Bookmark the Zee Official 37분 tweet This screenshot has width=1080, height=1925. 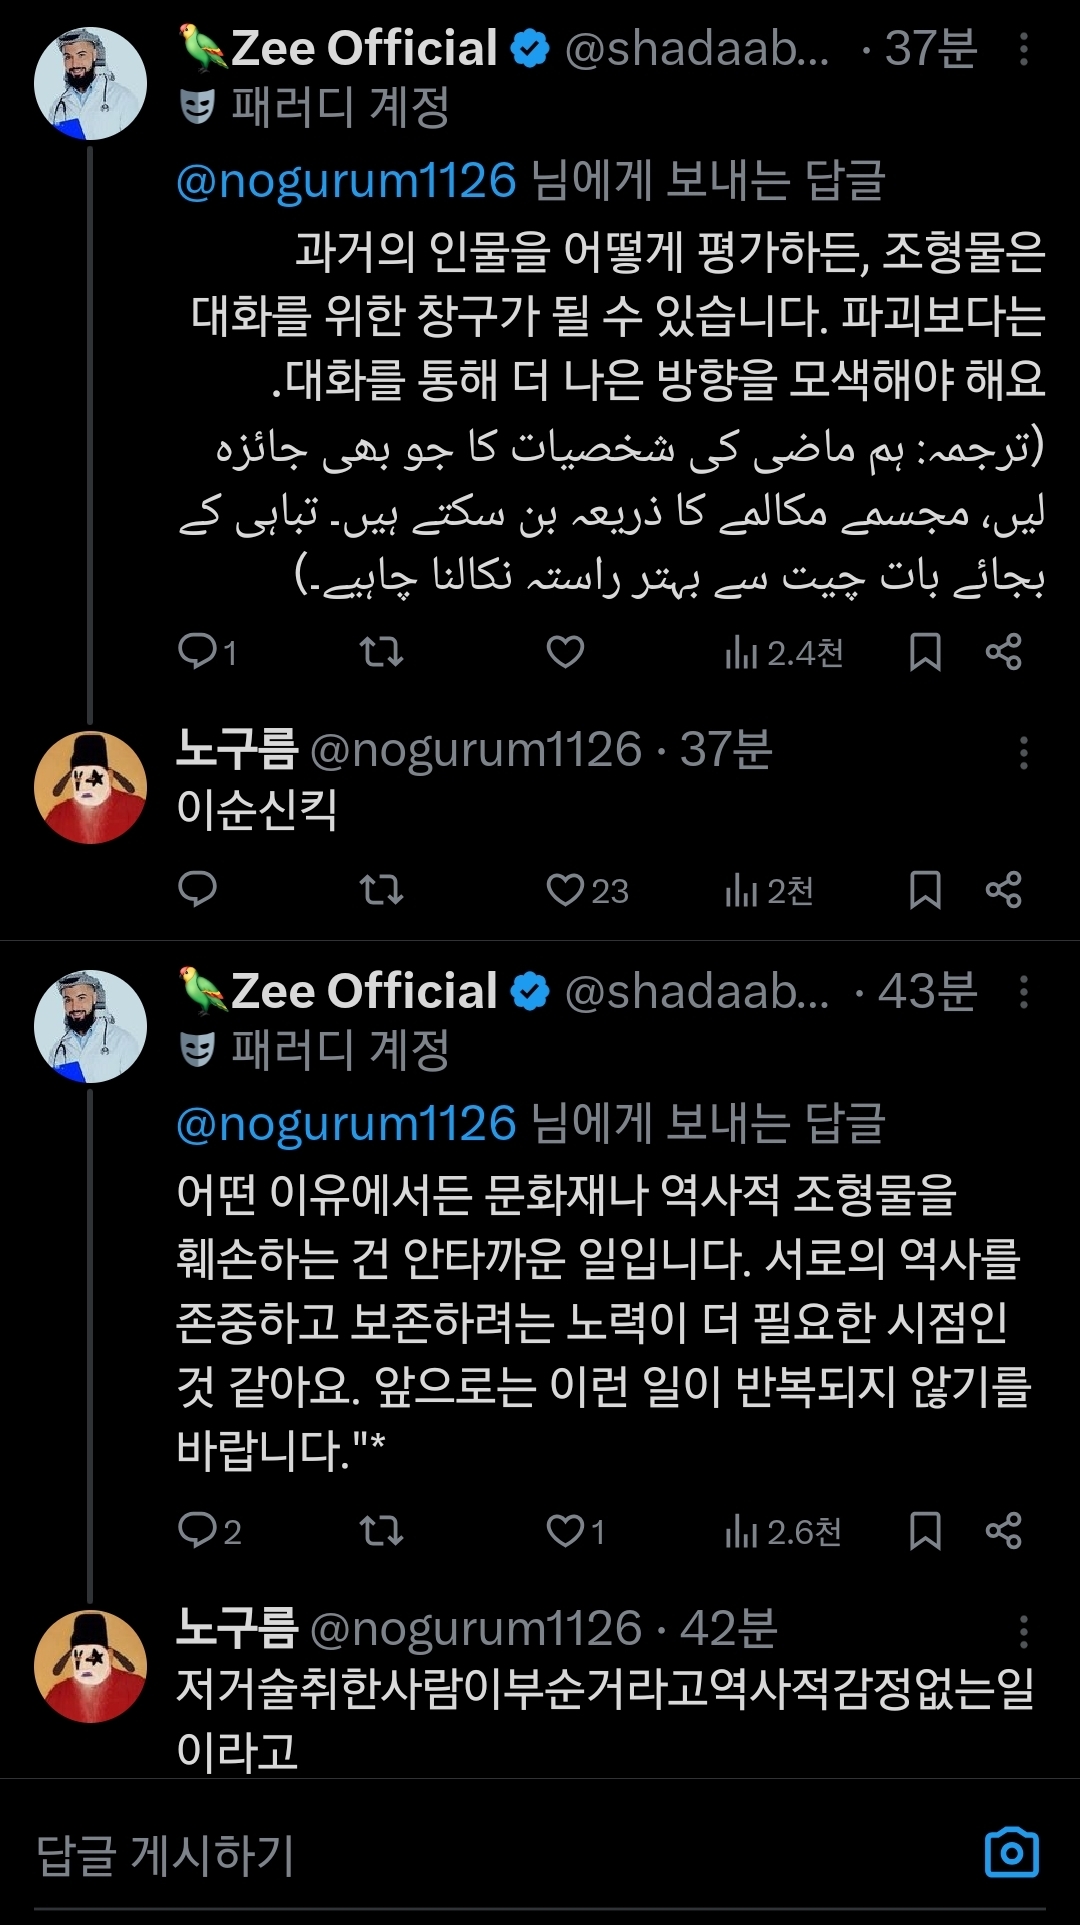925,652
